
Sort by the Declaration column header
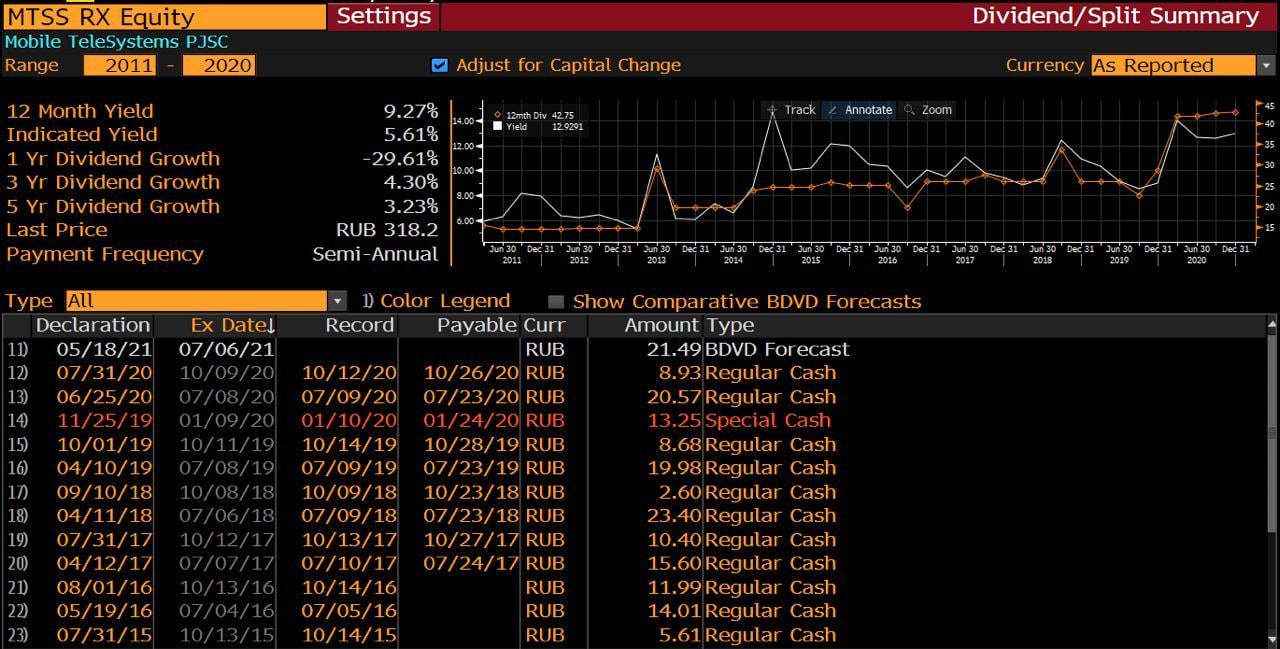(93, 325)
